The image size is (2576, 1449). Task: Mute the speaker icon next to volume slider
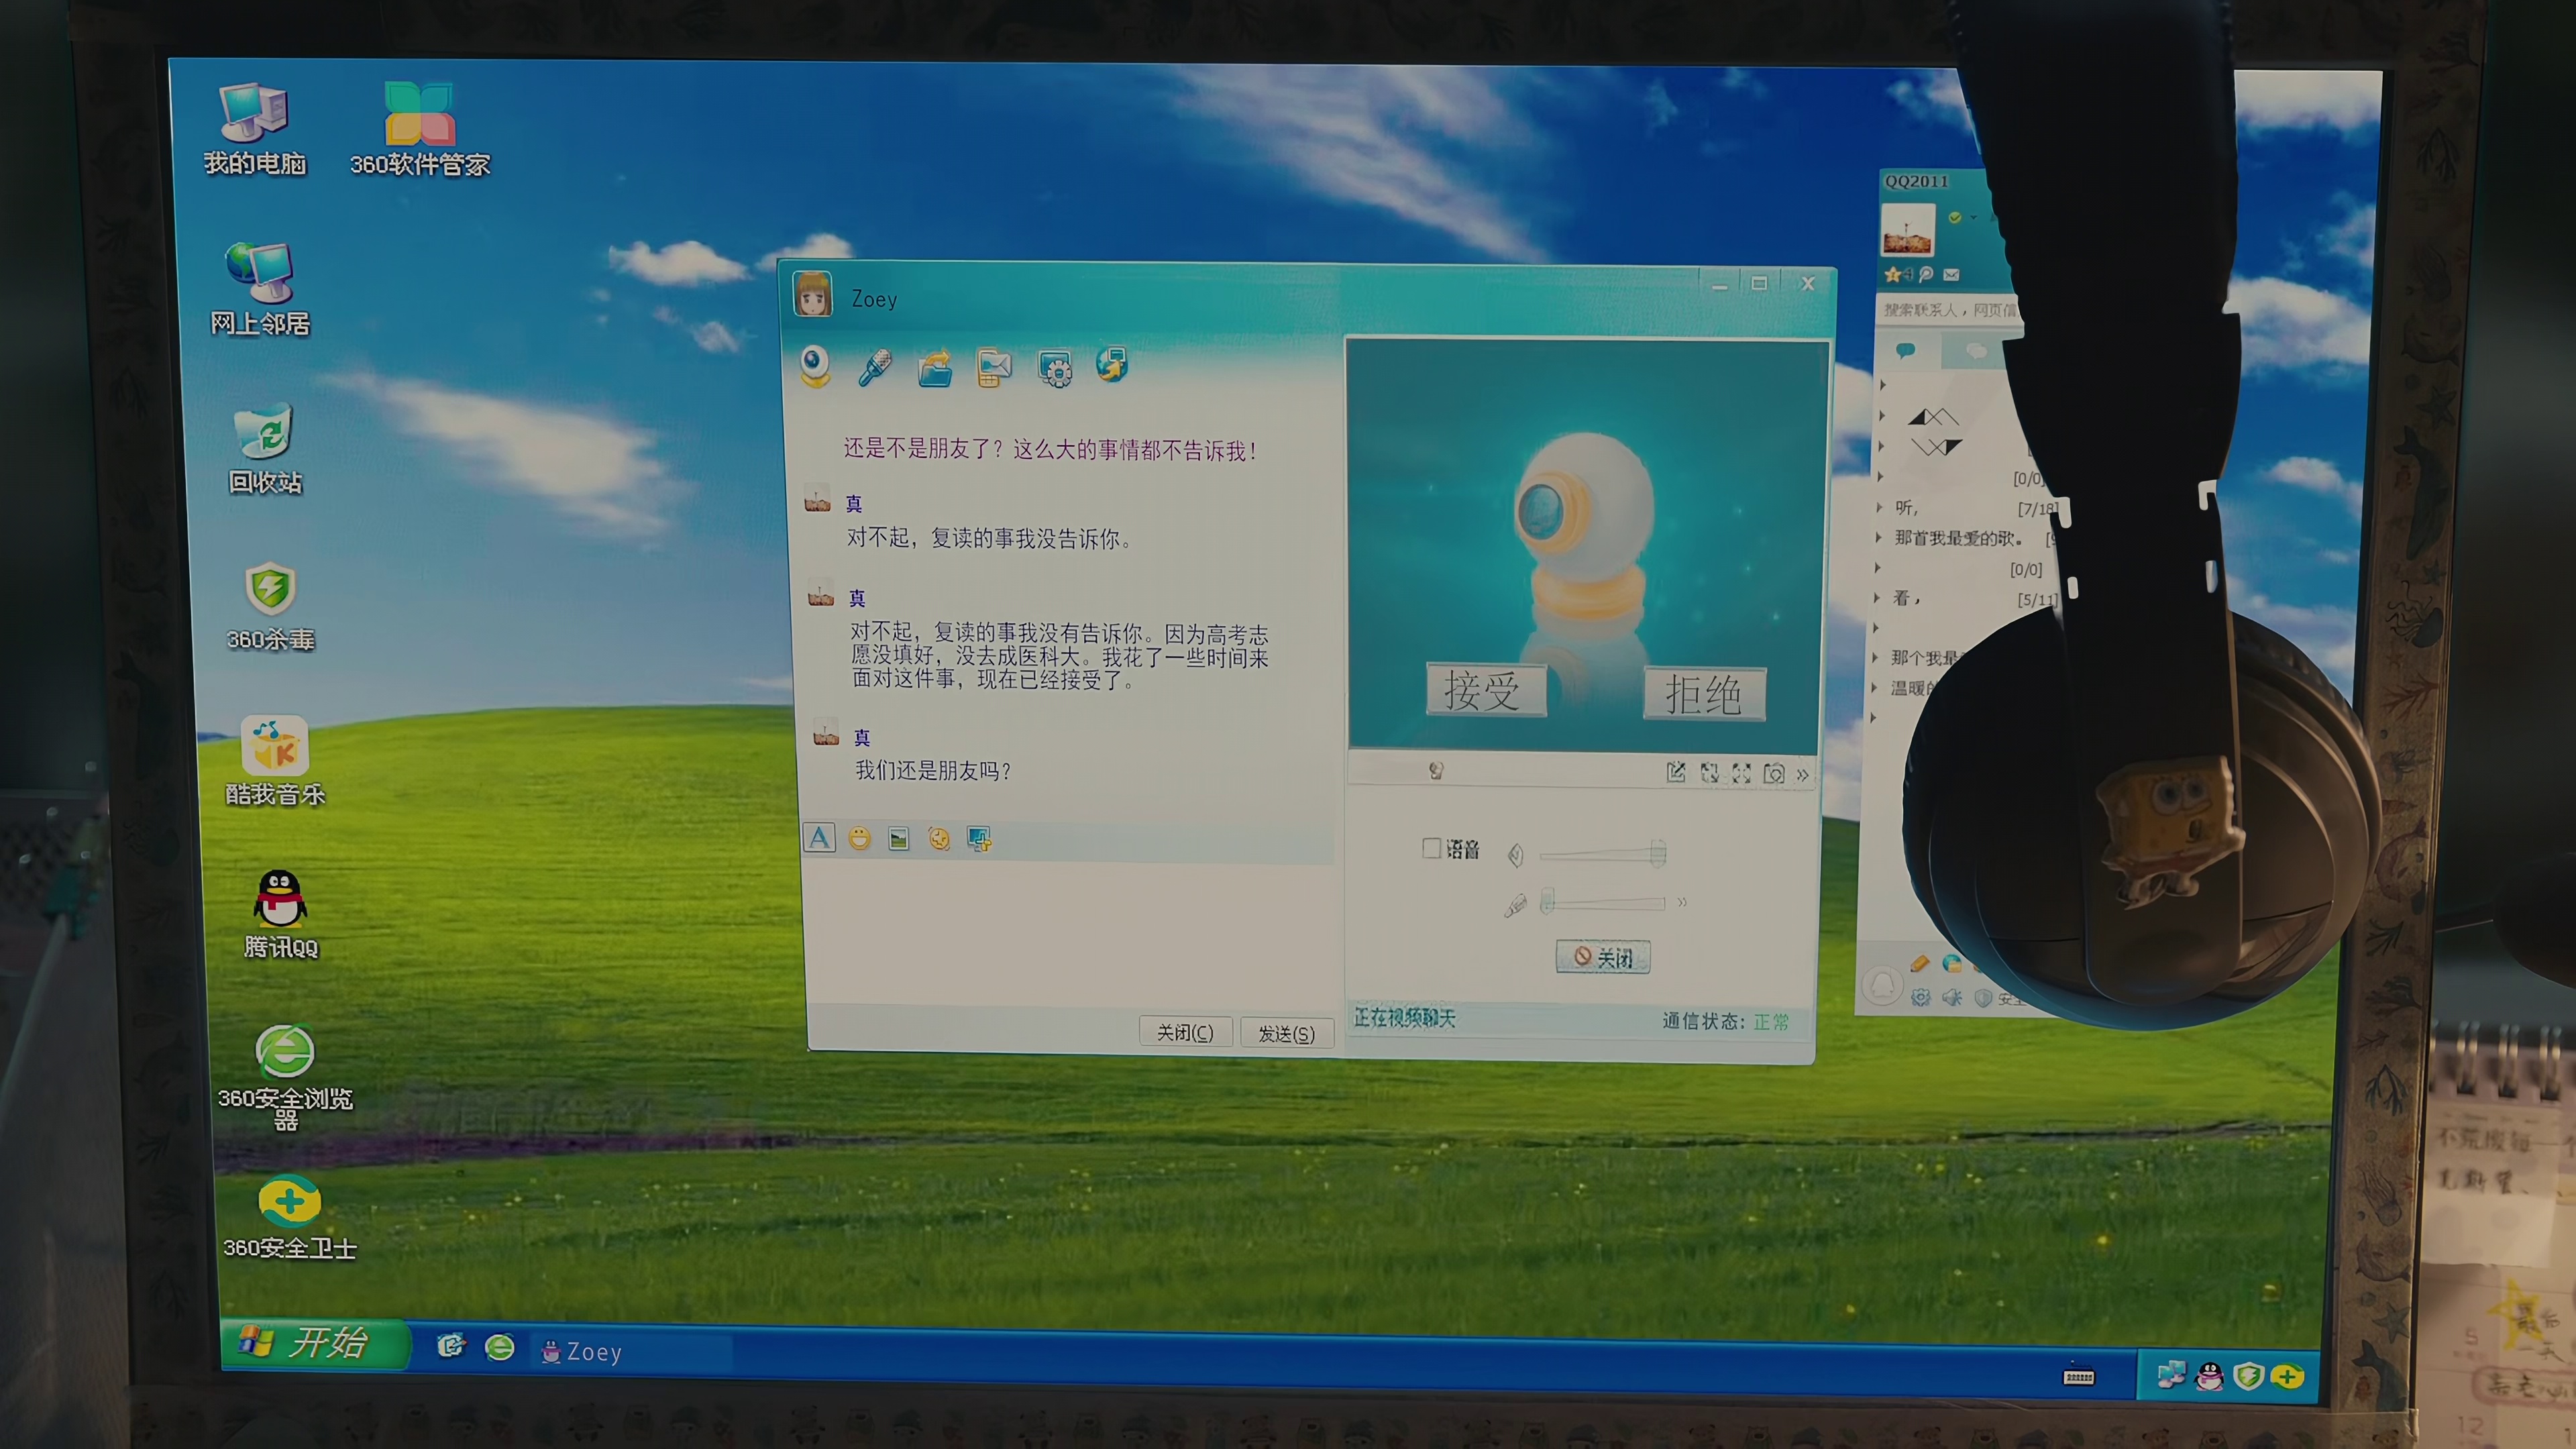1516,855
